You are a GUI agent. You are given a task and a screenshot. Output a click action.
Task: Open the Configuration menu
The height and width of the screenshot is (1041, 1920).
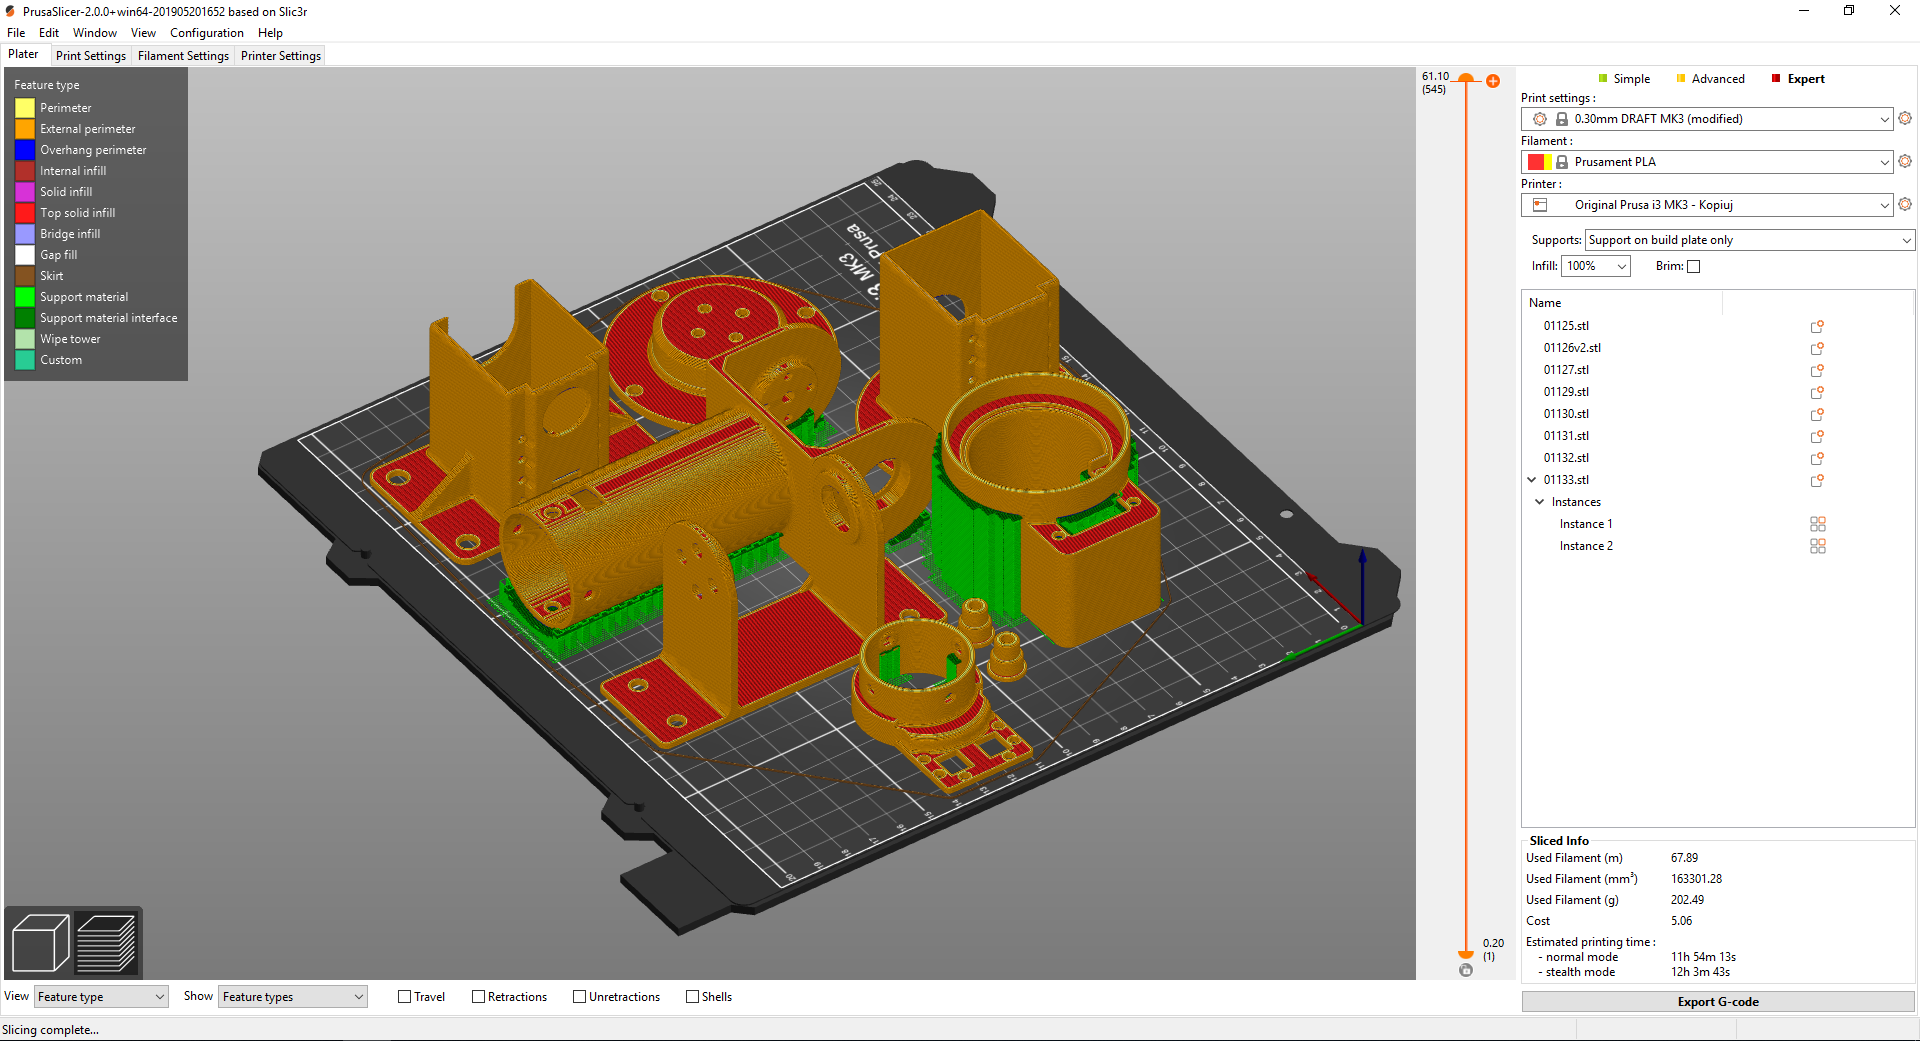pyautogui.click(x=206, y=33)
